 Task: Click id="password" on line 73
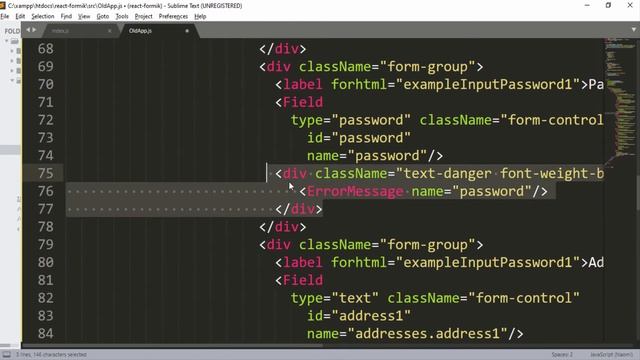359,138
